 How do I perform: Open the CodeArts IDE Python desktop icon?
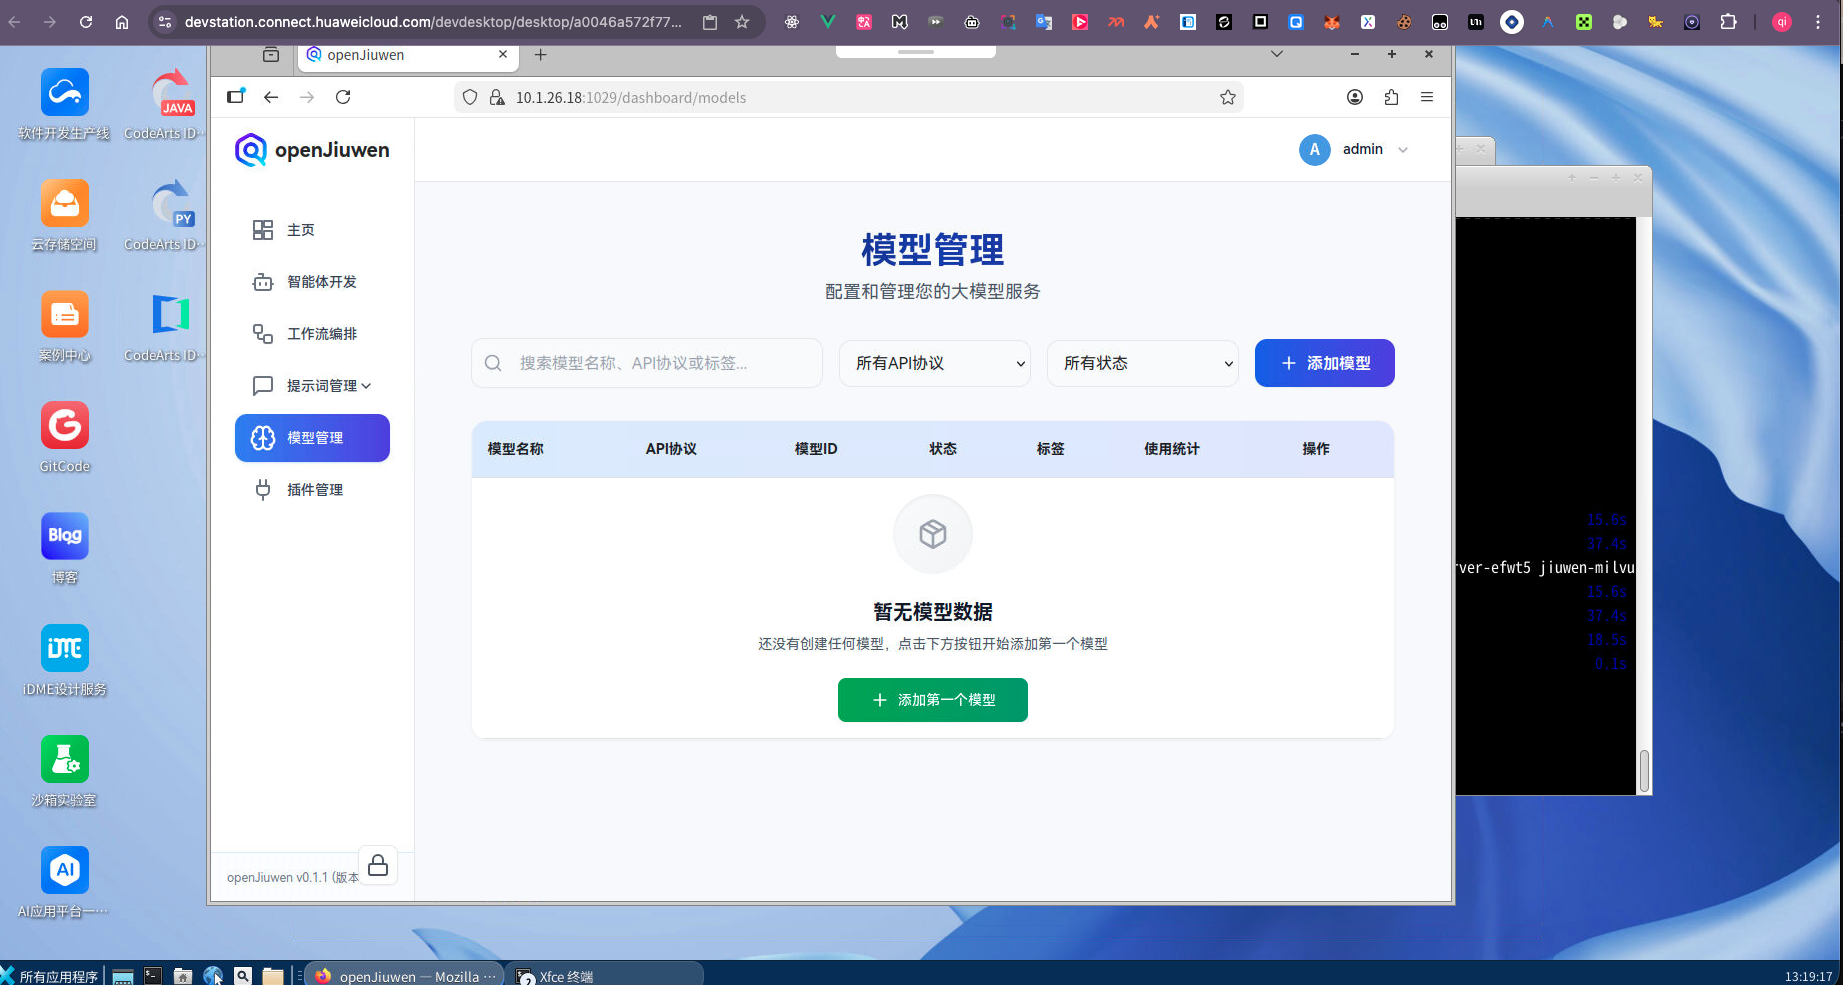[x=172, y=215]
